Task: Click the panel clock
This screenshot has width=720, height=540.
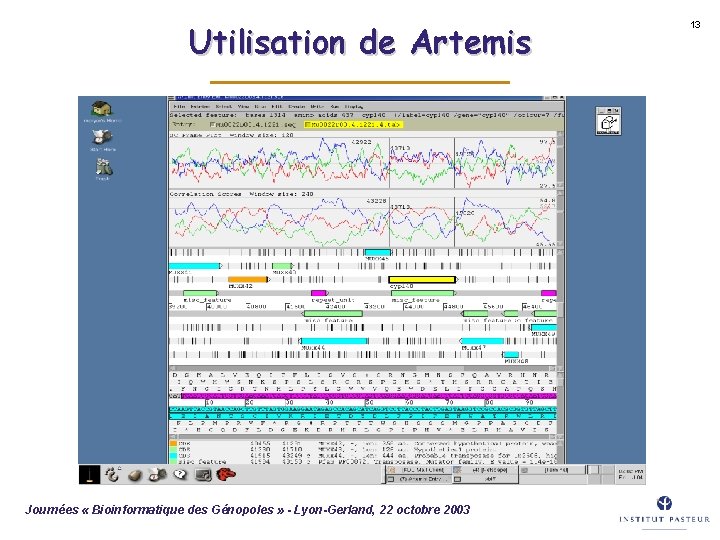Action: tap(630, 474)
